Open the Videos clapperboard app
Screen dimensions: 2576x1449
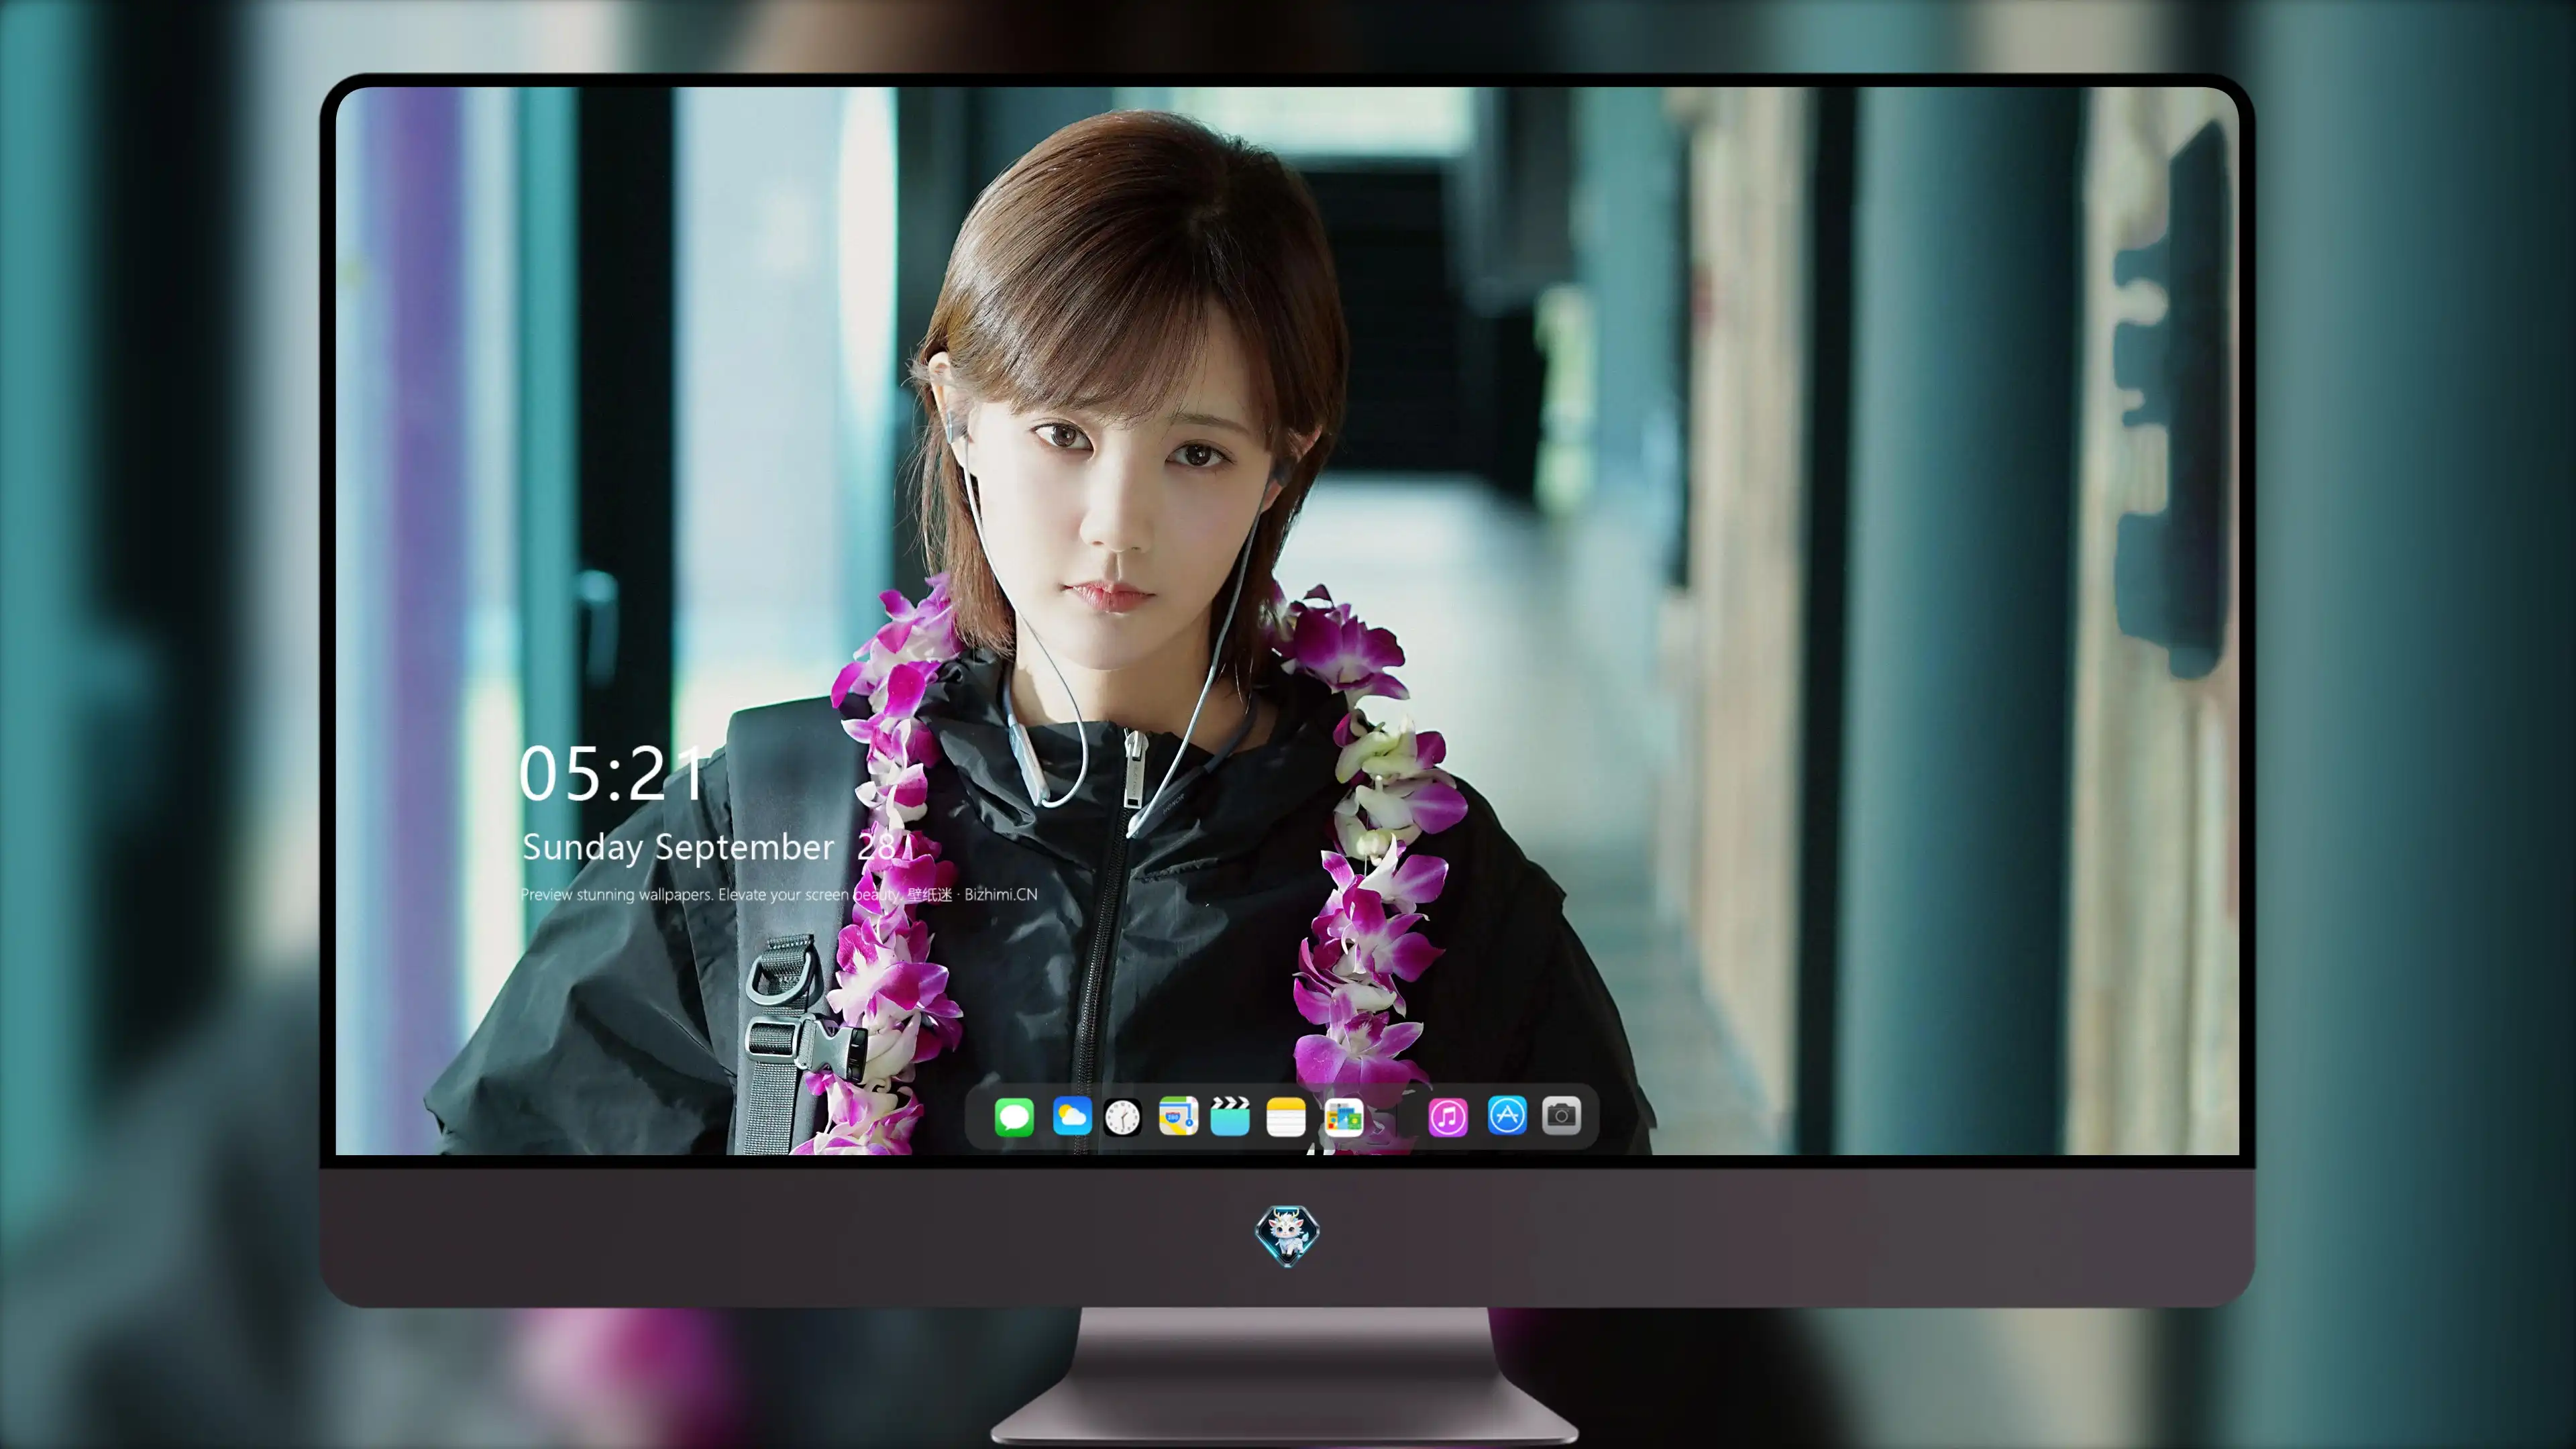pyautogui.click(x=1230, y=1116)
